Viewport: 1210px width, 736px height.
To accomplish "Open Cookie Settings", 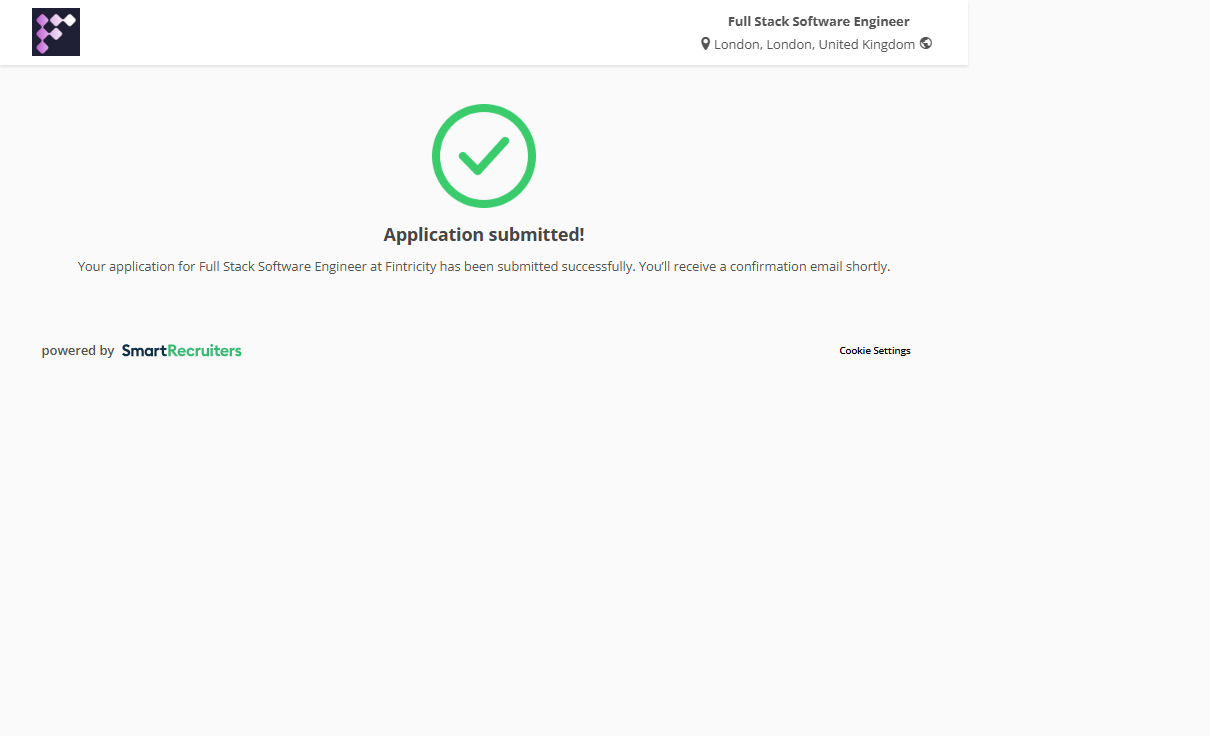I will 874,351.
